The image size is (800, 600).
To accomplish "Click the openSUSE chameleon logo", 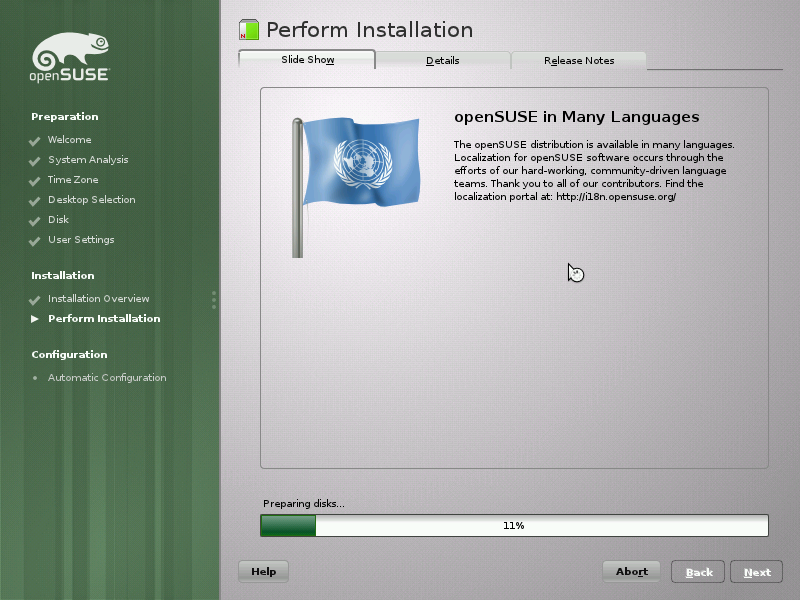I will point(70,52).
